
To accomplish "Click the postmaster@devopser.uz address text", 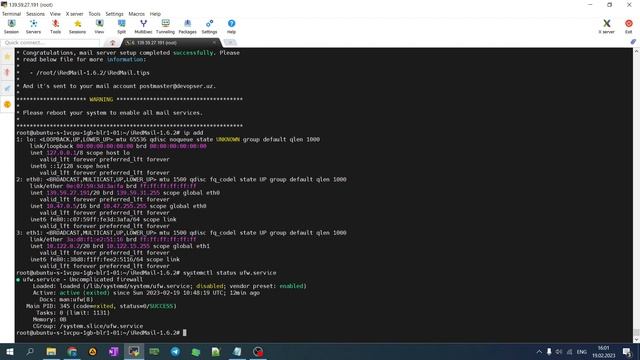I will pos(176,86).
